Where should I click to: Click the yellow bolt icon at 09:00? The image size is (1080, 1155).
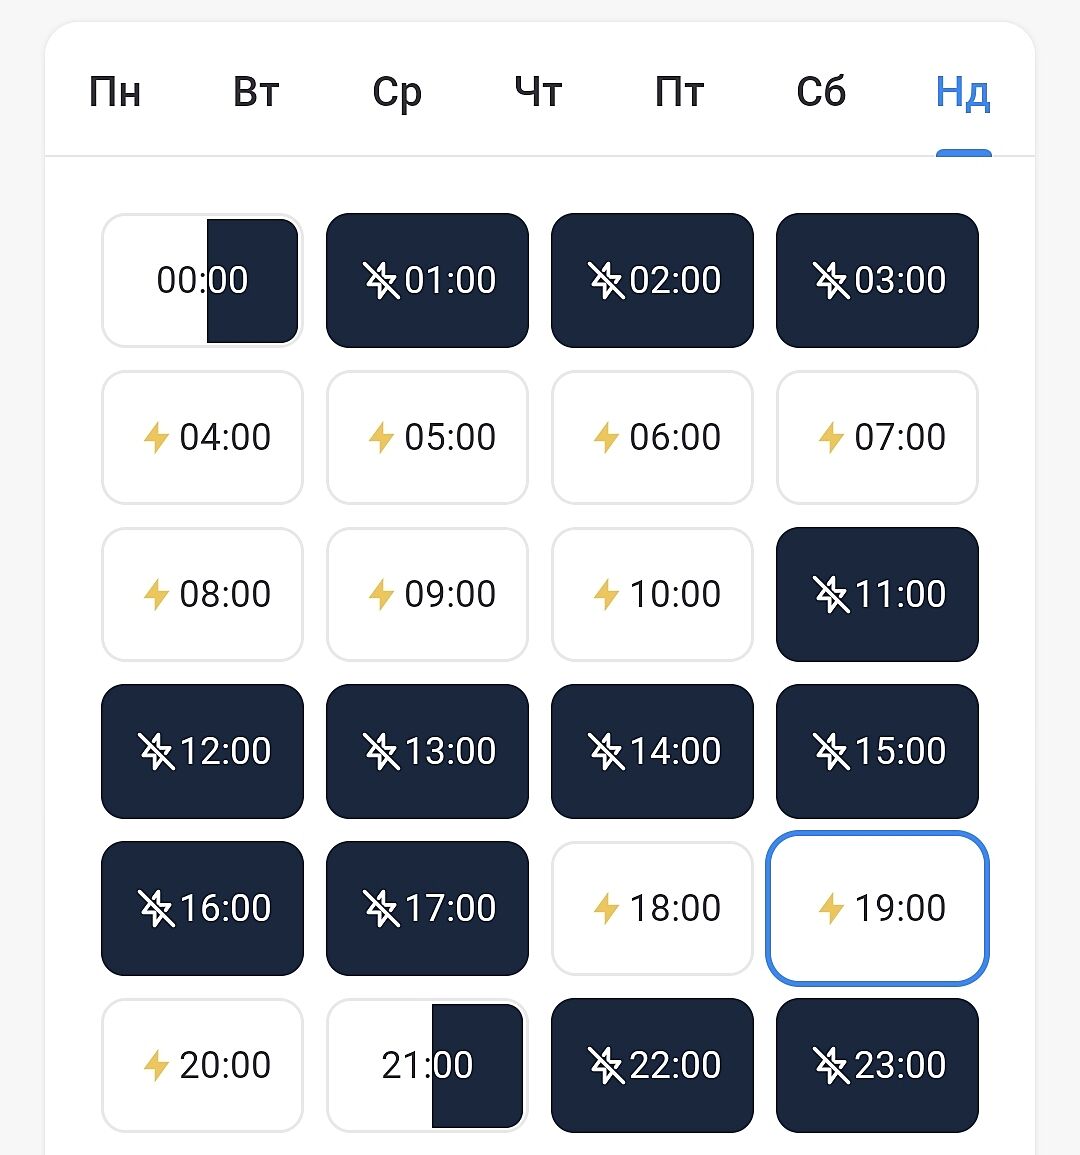tap(381, 594)
